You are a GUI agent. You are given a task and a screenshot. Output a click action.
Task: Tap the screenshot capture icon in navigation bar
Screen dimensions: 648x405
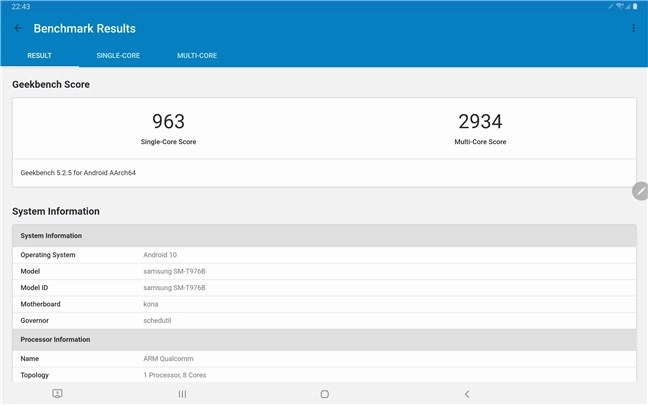coord(57,393)
